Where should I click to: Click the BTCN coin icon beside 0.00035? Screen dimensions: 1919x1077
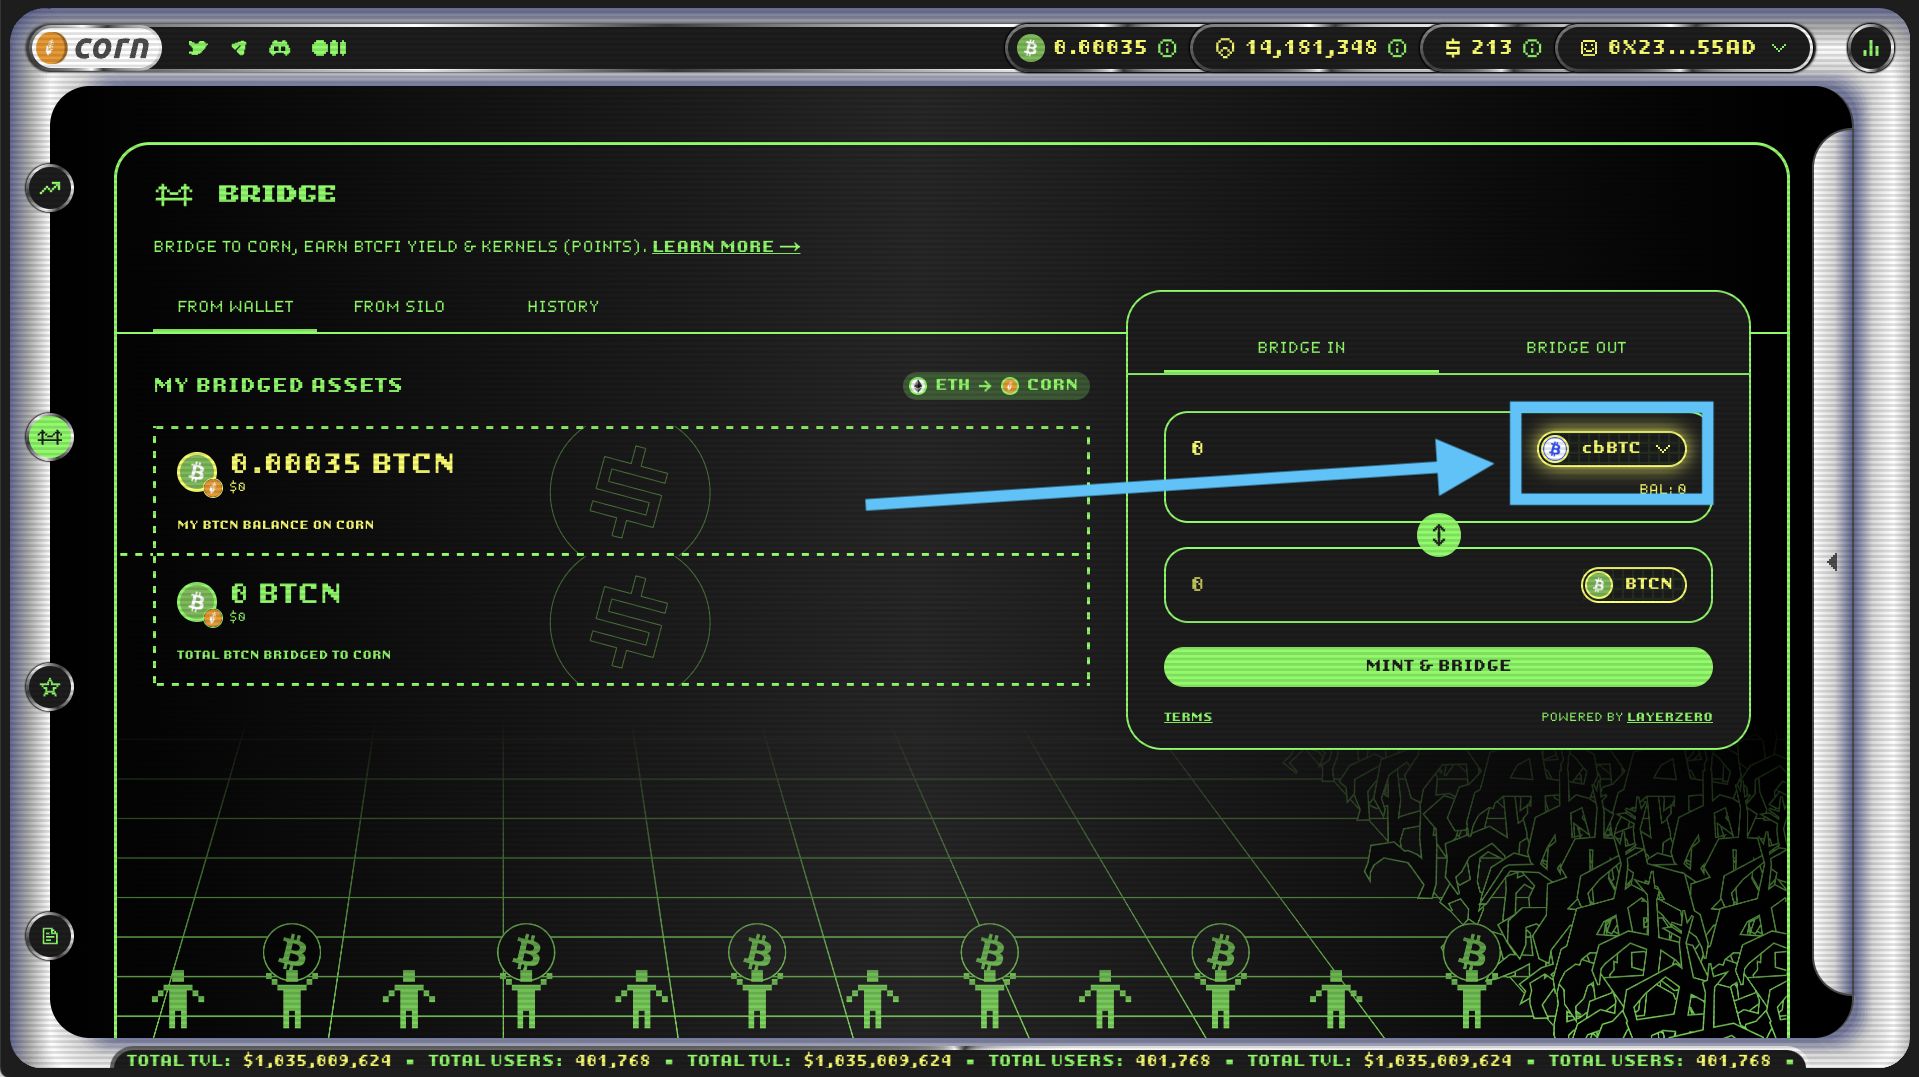tap(198, 472)
